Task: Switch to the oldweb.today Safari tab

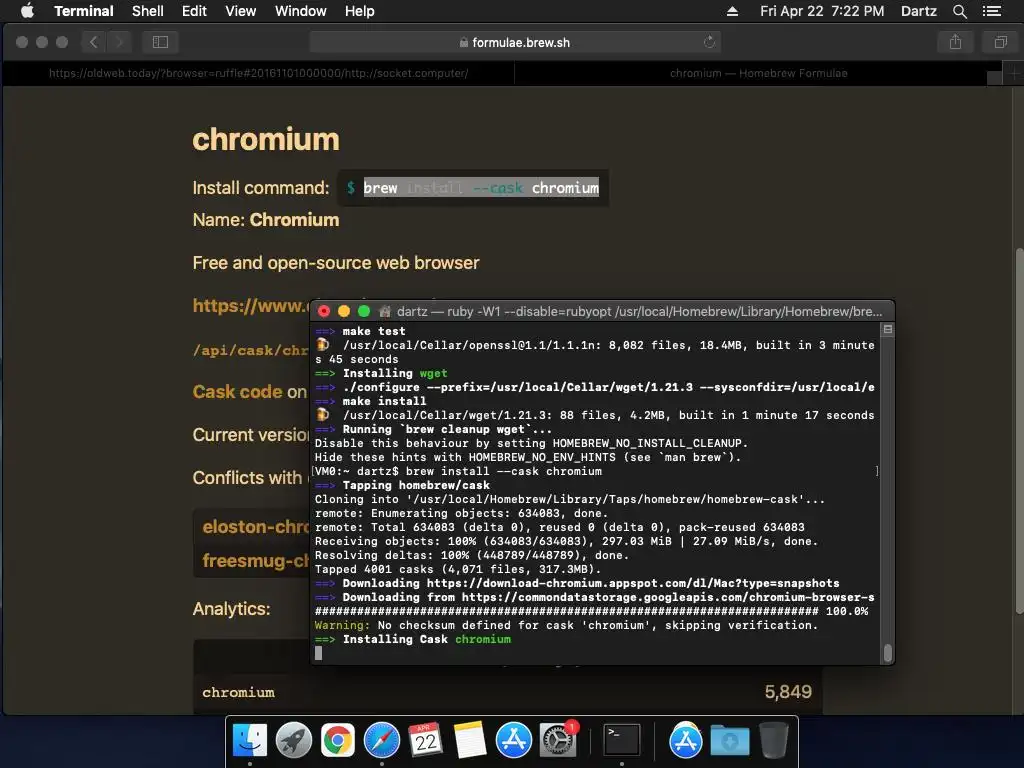Action: pos(259,73)
